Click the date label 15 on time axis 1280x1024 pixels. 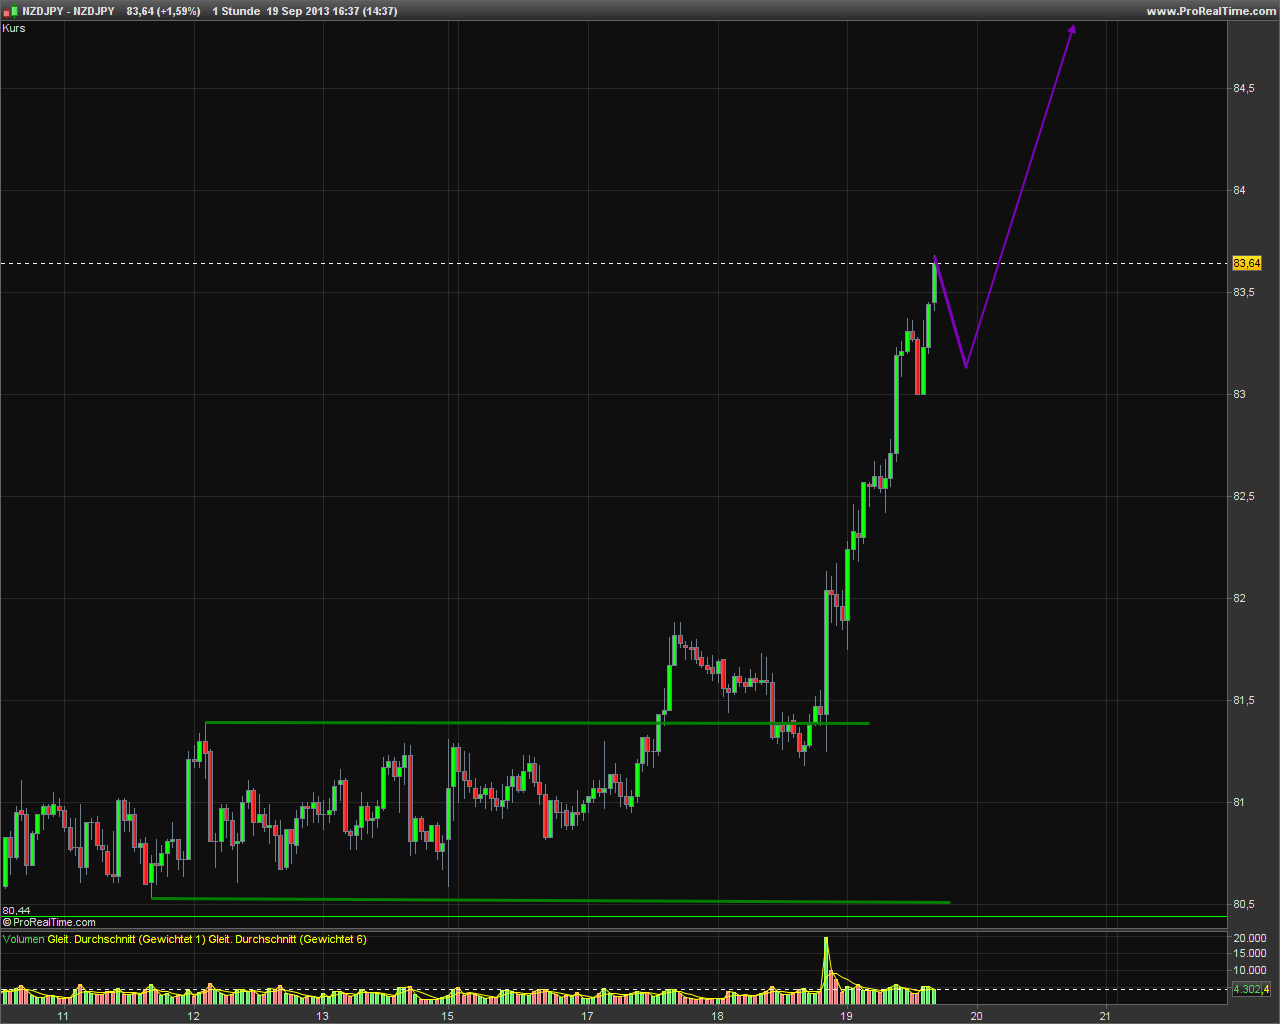(448, 1016)
